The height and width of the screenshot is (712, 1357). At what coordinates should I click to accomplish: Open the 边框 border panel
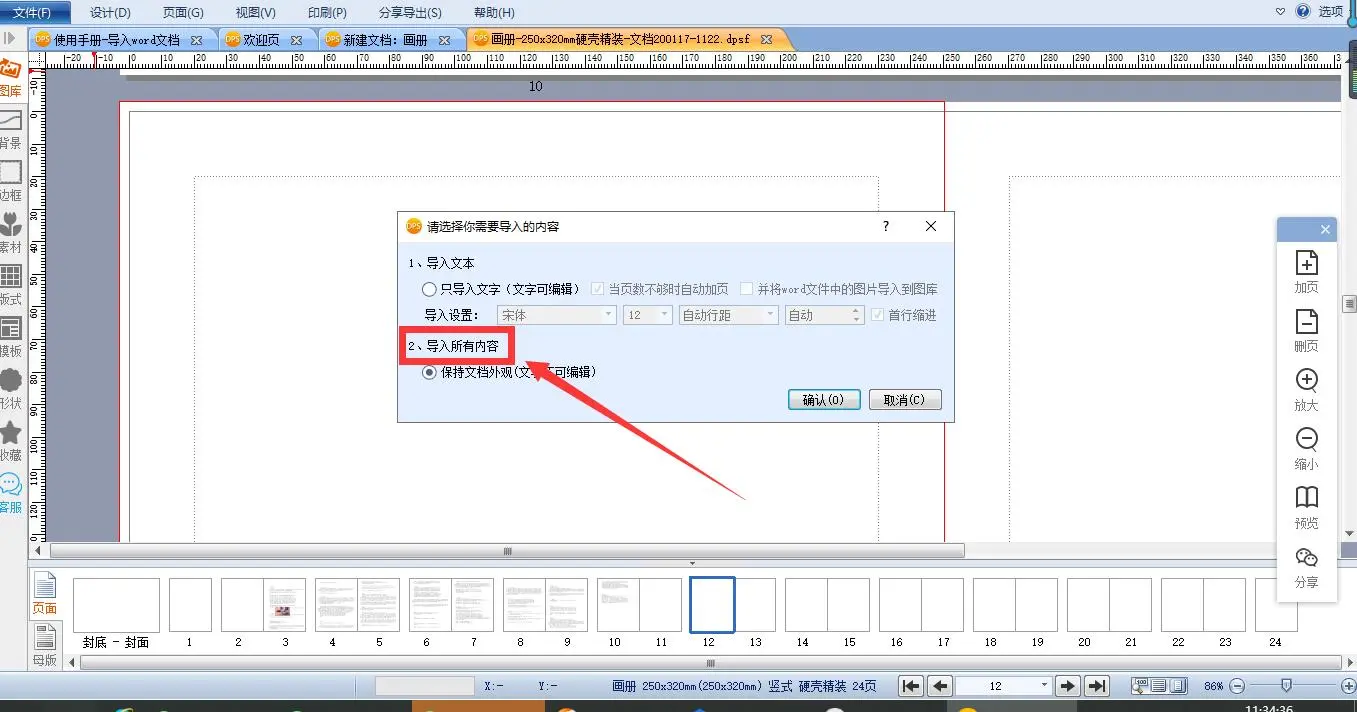10,182
